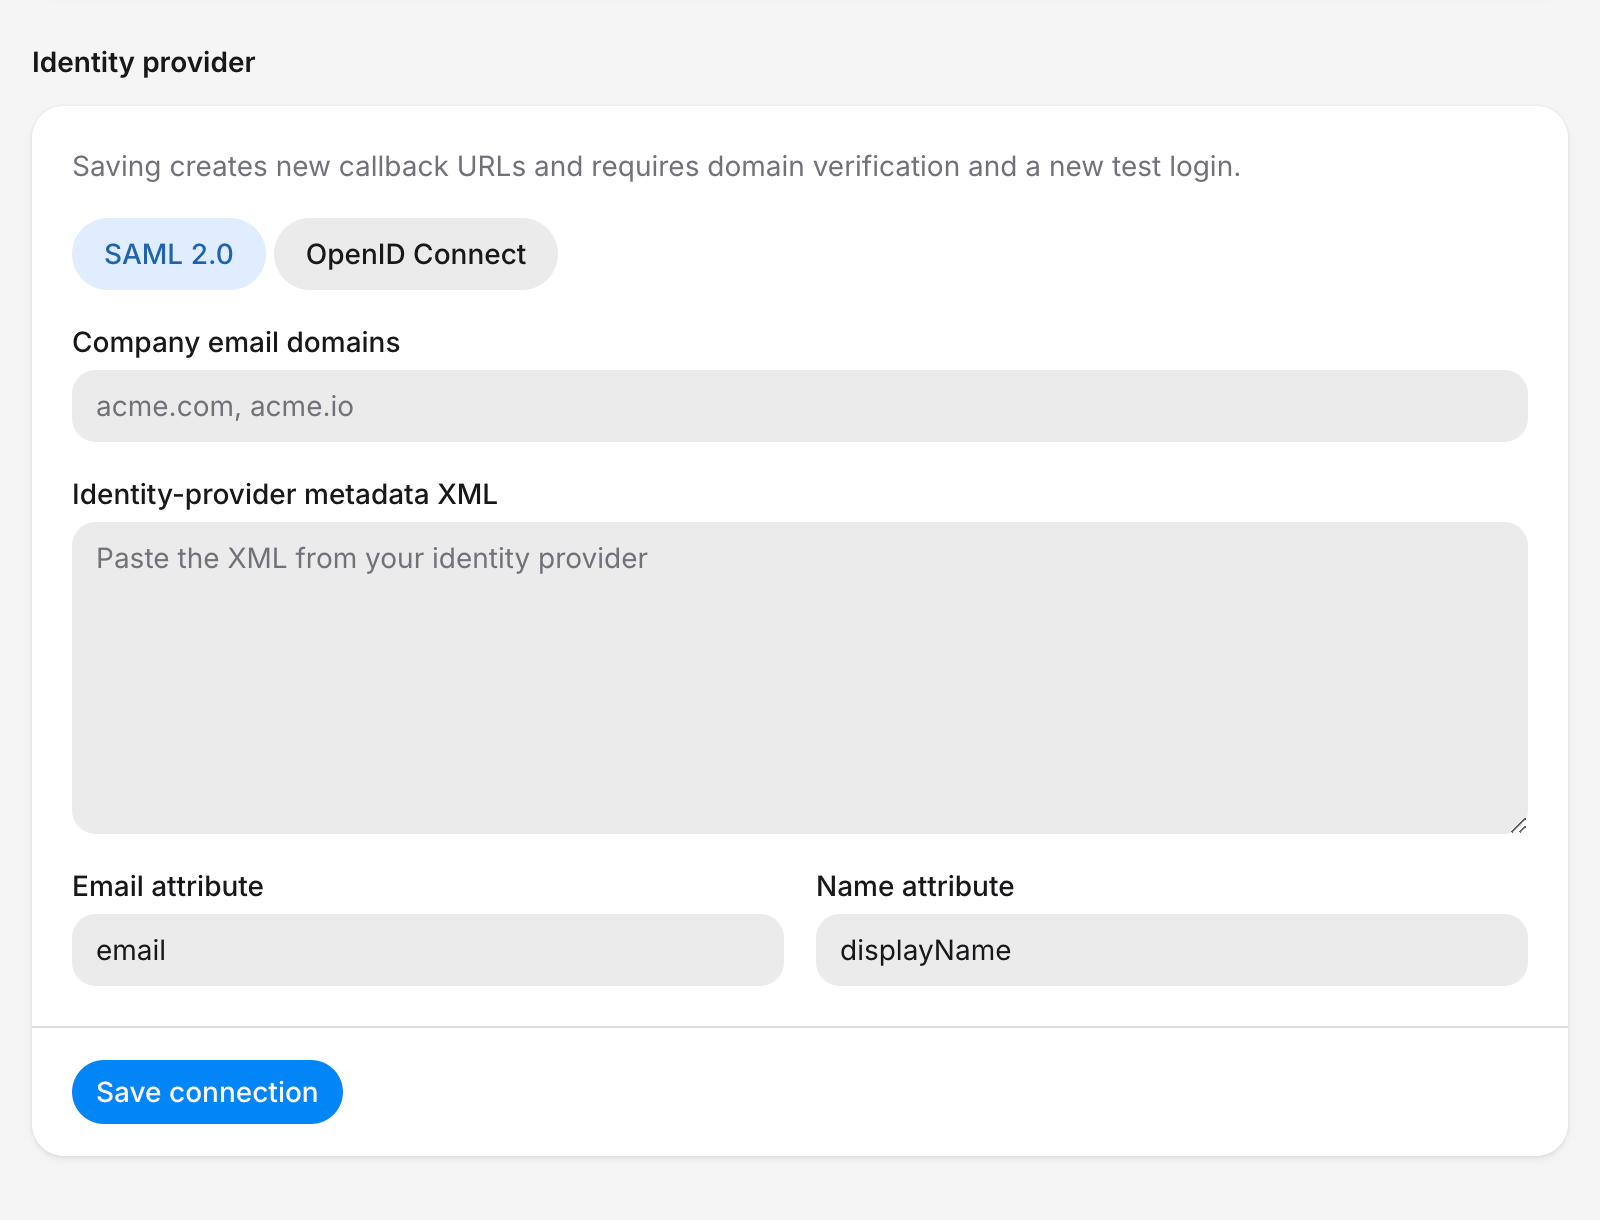Screen dimensions: 1600x1220
Task: Click the Email attribute label
Action: (x=168, y=886)
